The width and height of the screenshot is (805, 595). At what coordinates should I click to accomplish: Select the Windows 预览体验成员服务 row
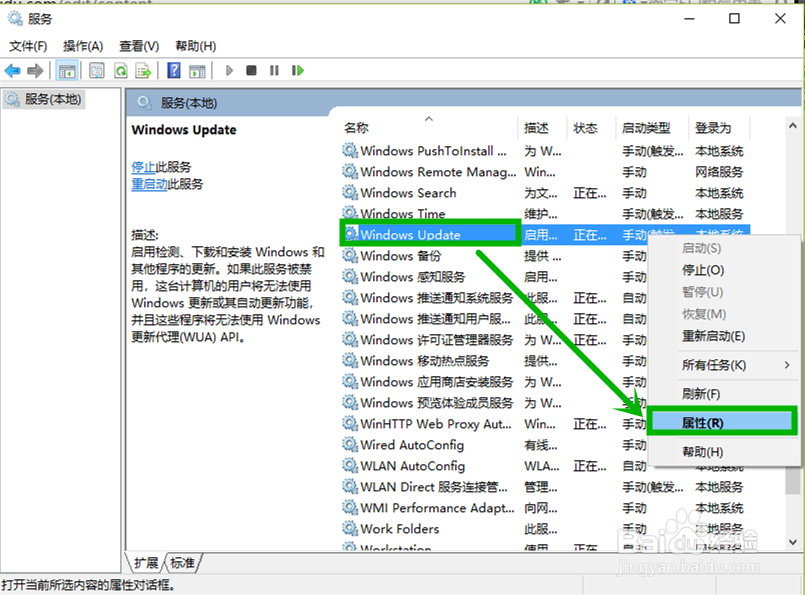[494, 403]
